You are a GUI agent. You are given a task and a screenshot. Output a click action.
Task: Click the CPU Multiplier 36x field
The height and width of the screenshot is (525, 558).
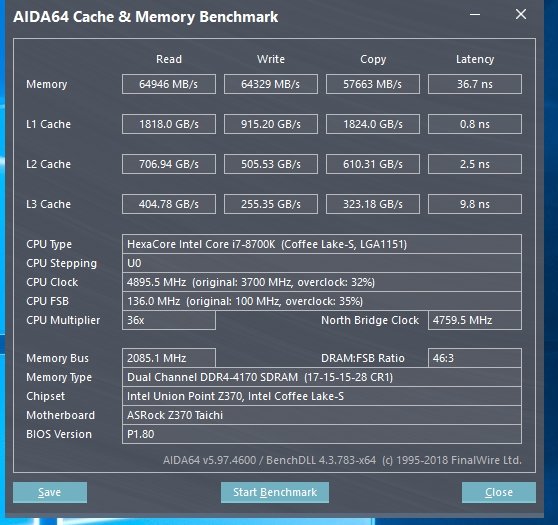pos(169,320)
